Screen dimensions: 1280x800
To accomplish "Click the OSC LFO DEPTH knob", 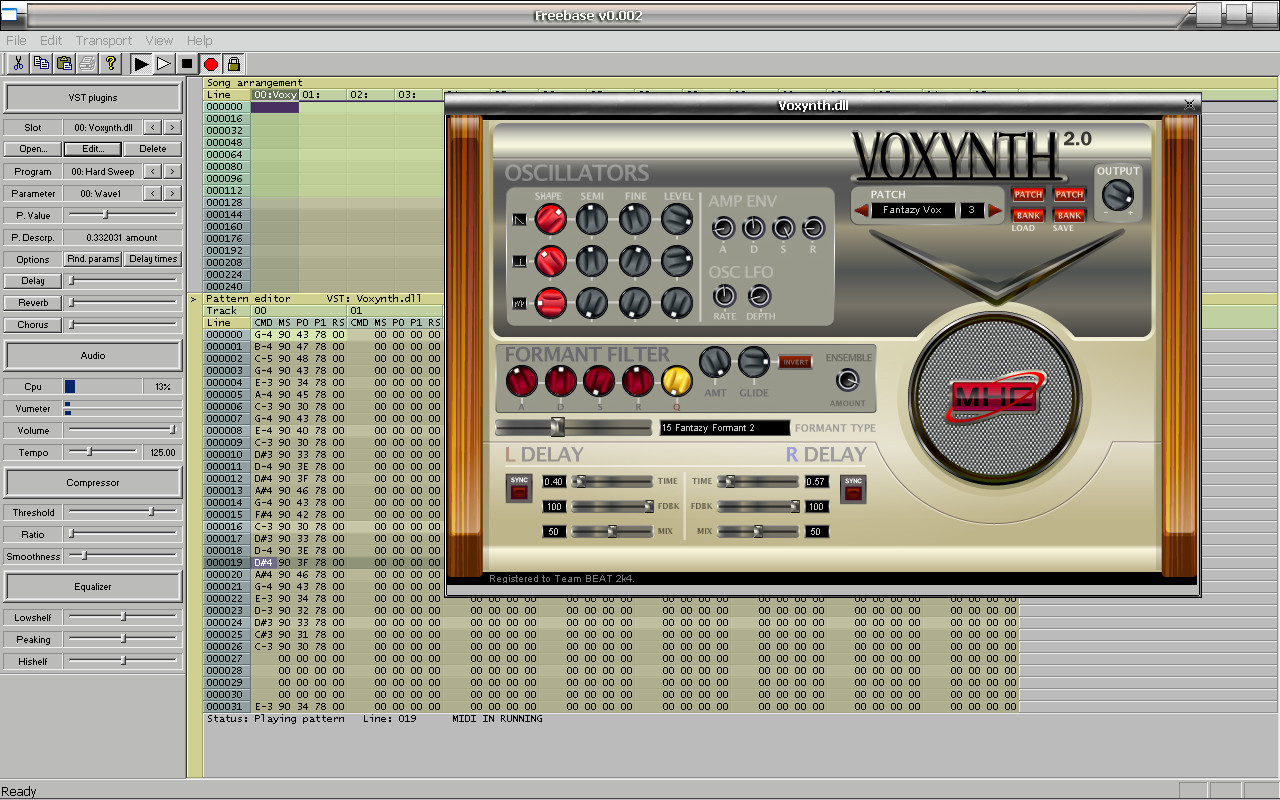I will [x=760, y=296].
